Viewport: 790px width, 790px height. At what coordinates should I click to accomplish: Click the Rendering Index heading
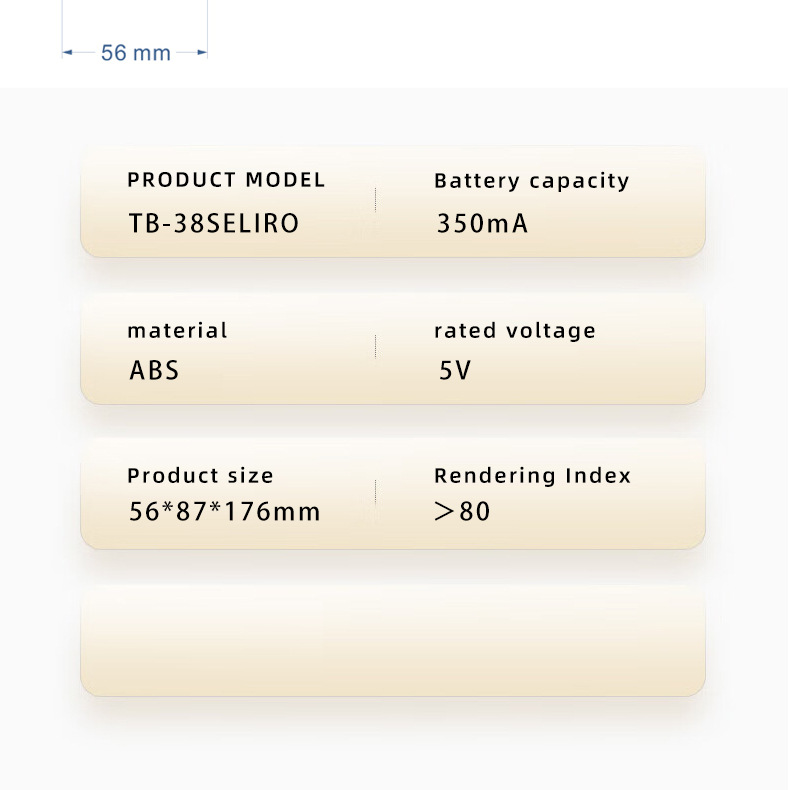tap(532, 476)
